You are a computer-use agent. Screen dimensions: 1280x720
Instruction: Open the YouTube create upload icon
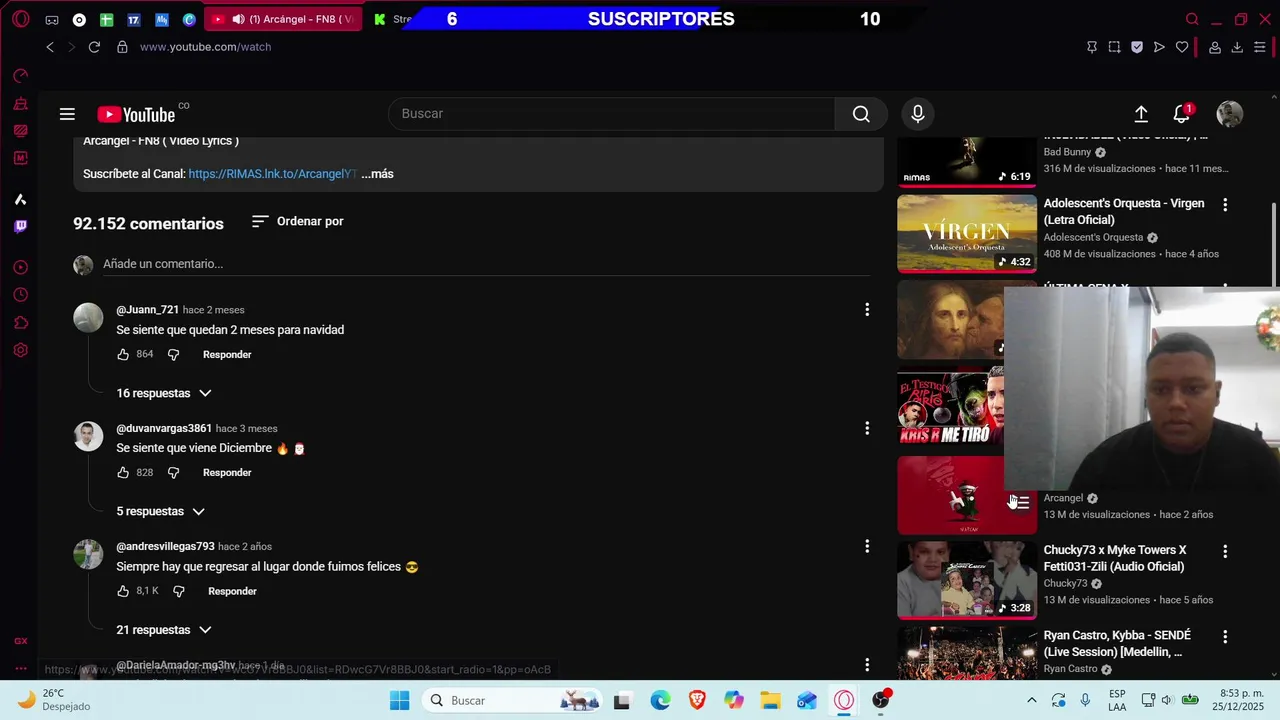tap(1141, 114)
